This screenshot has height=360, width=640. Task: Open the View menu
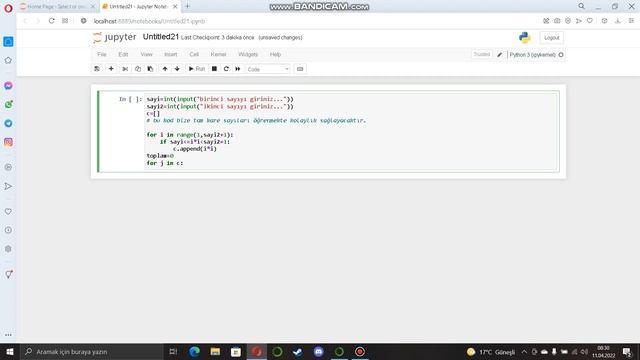coord(146,54)
